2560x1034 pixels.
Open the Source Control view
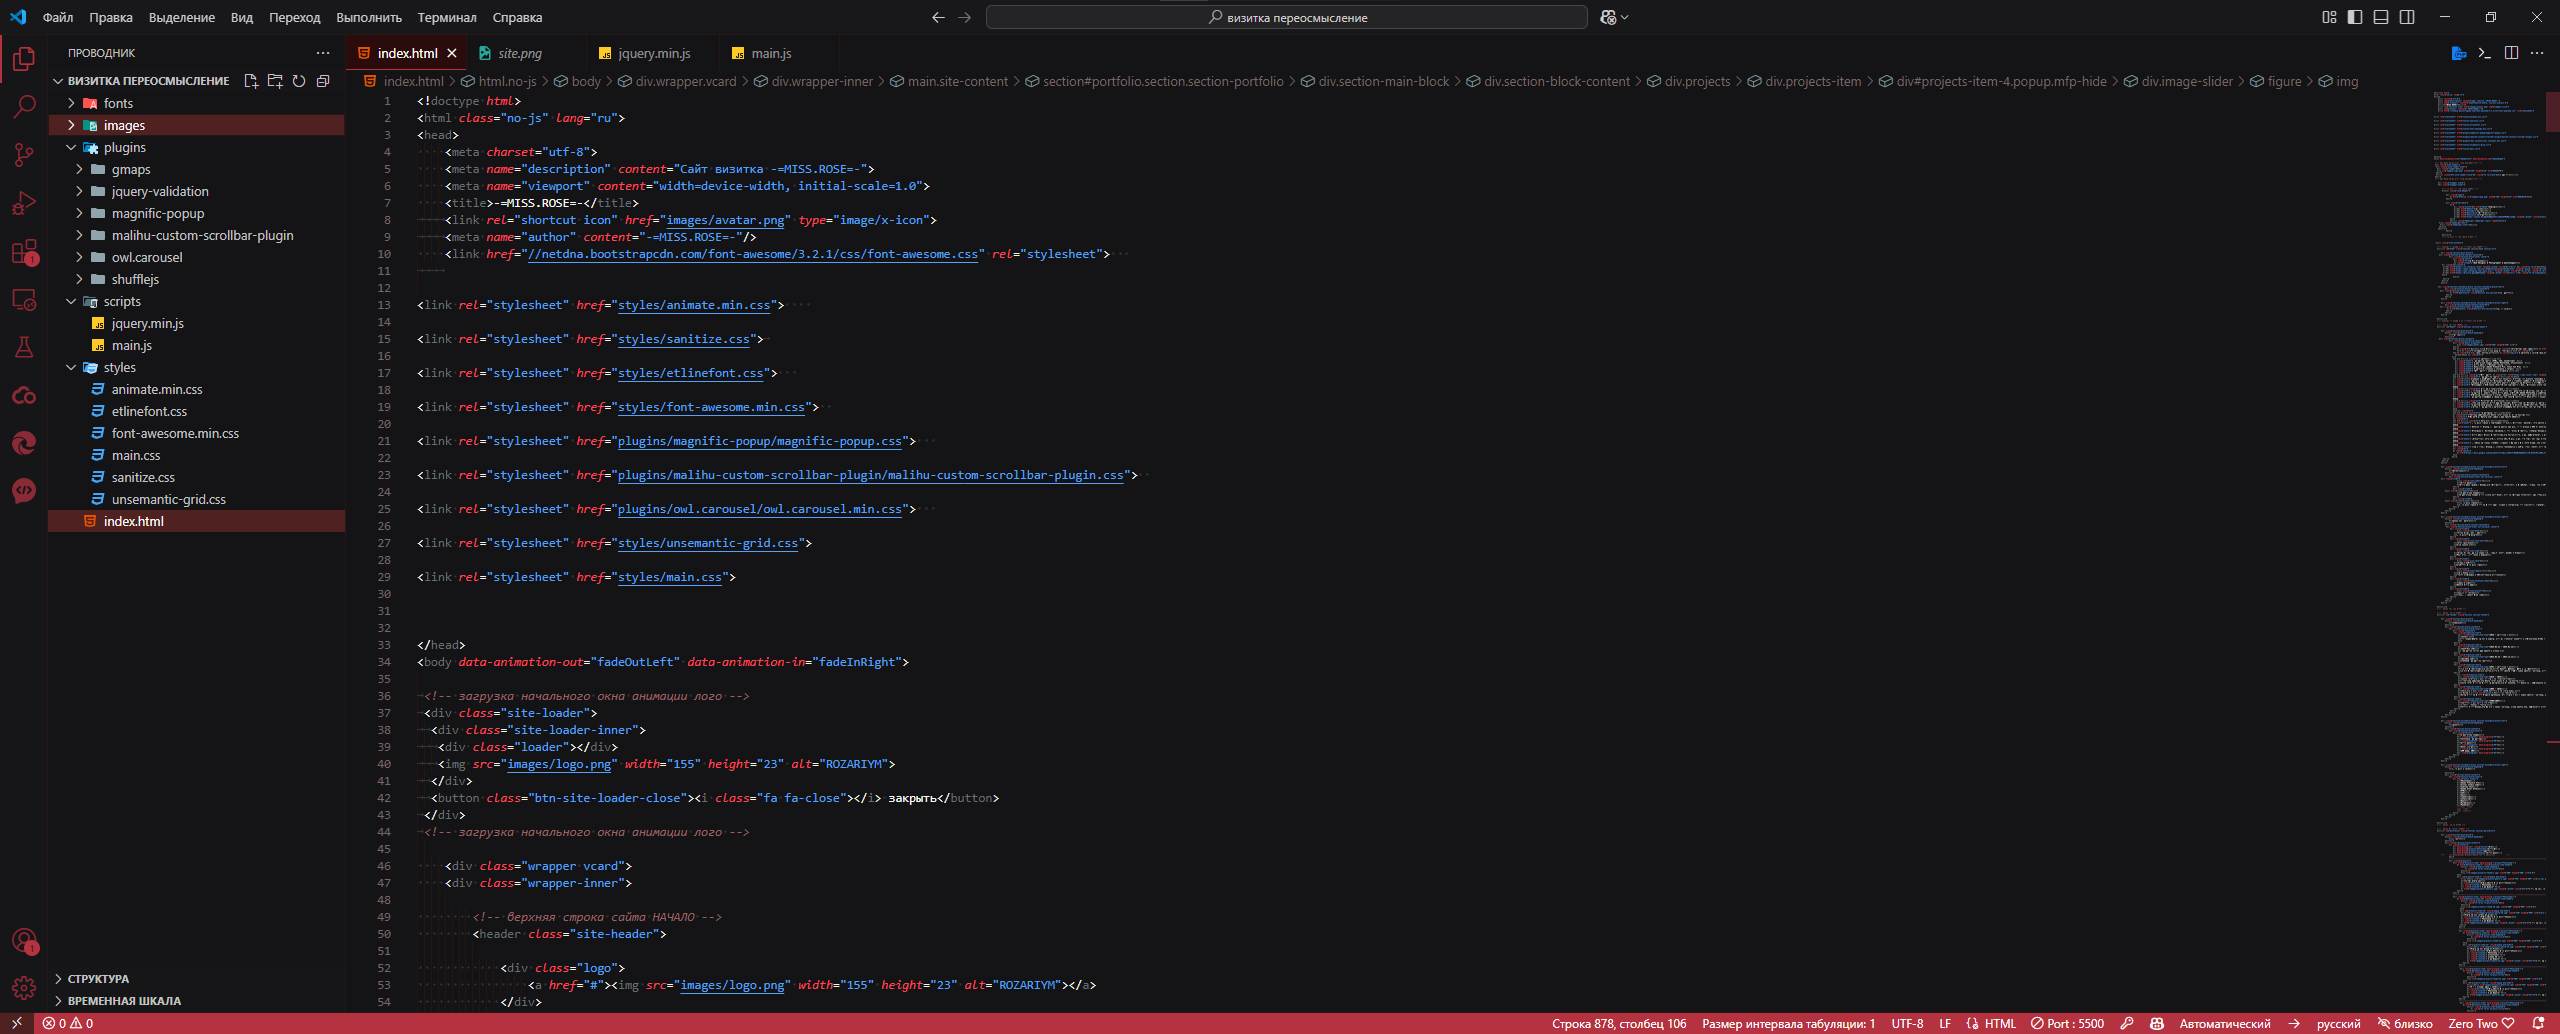tap(24, 155)
